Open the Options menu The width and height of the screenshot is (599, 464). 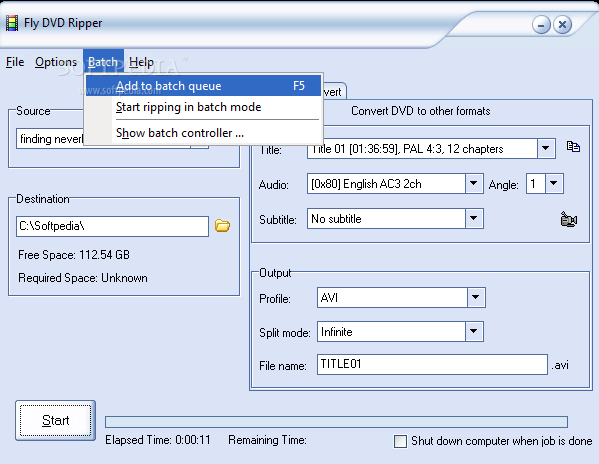point(56,62)
